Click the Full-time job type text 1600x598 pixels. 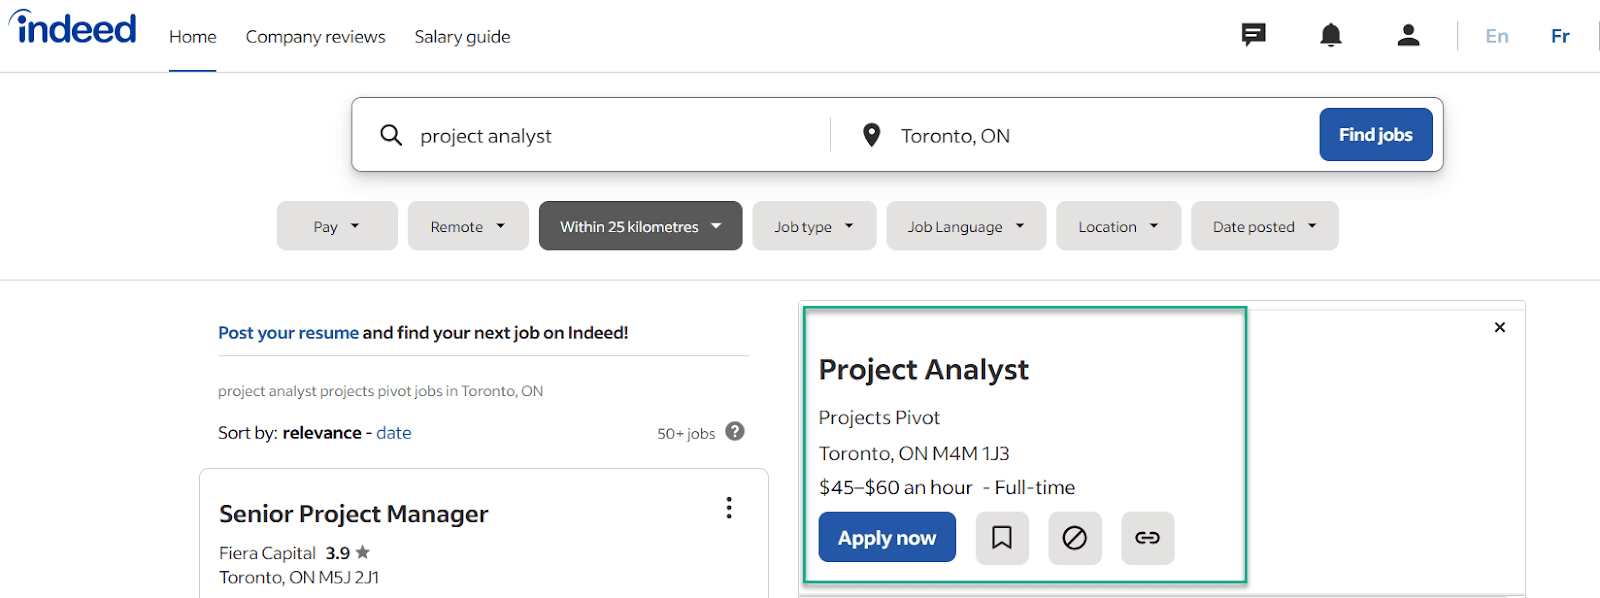(x=1035, y=487)
